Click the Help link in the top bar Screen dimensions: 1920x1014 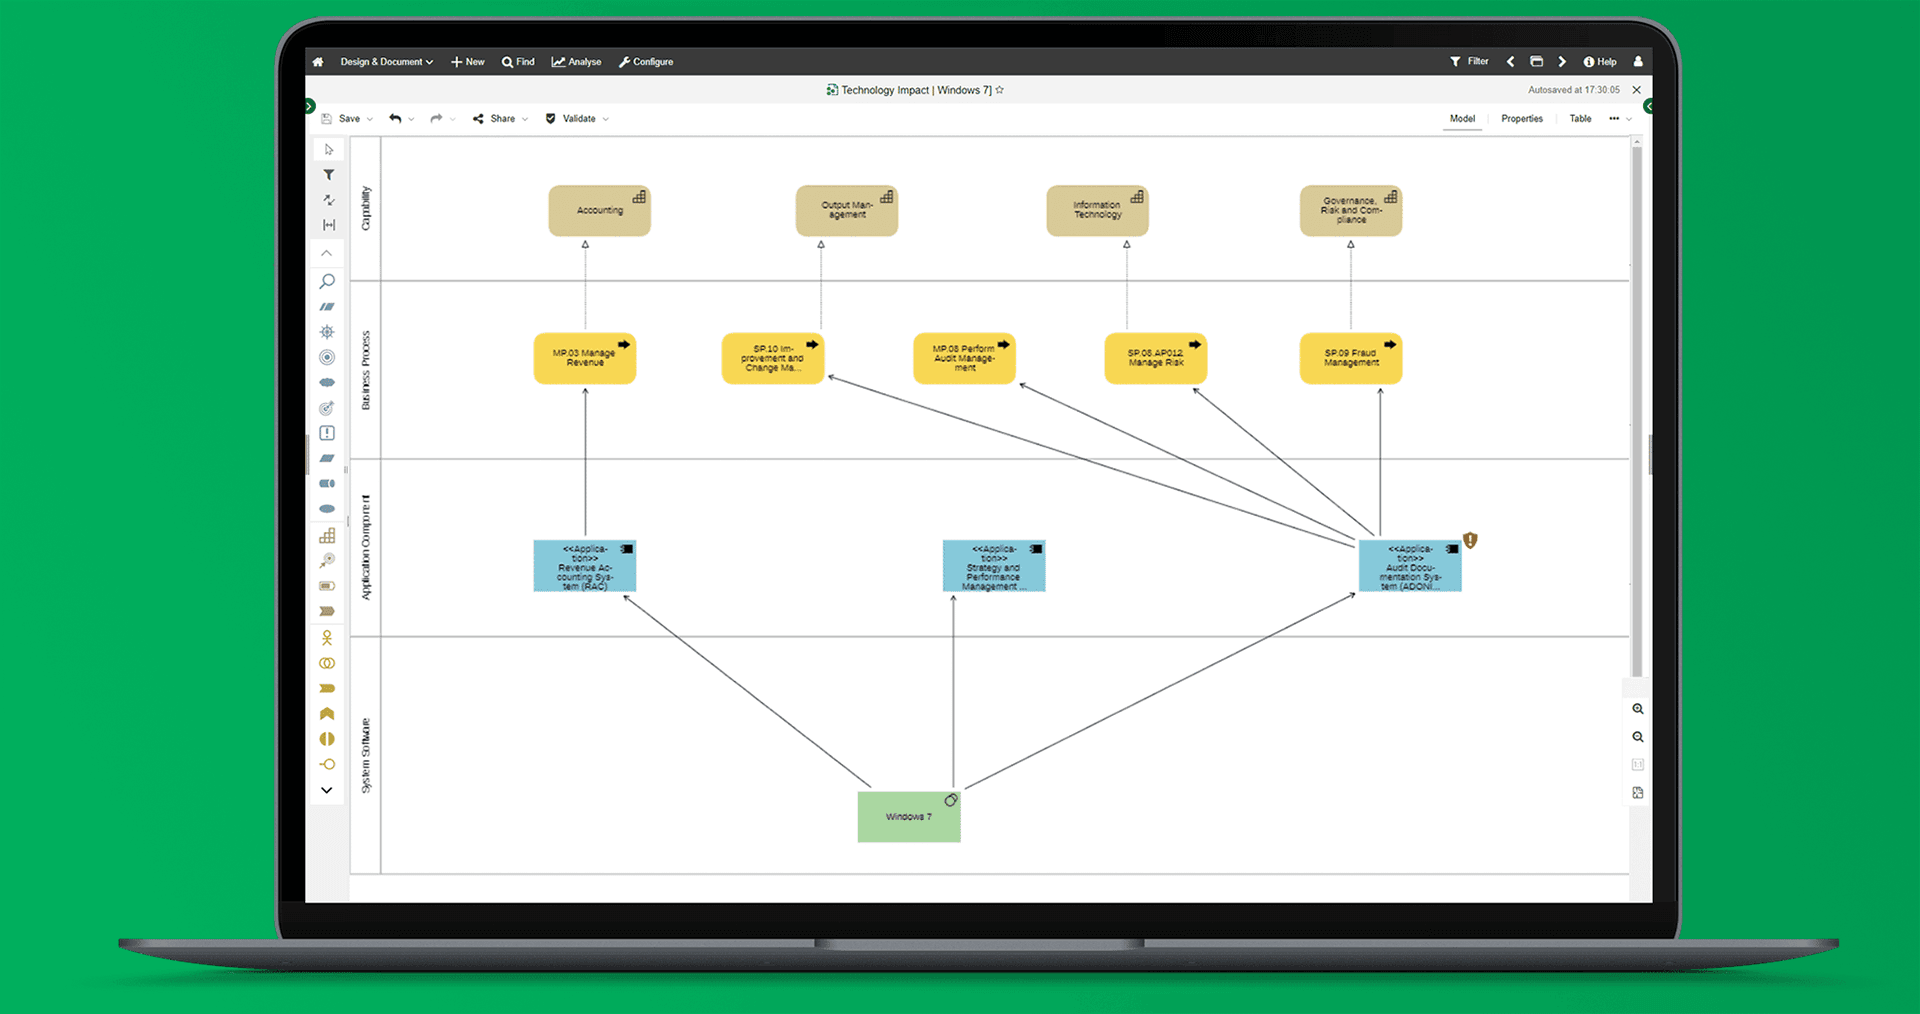[x=1600, y=61]
